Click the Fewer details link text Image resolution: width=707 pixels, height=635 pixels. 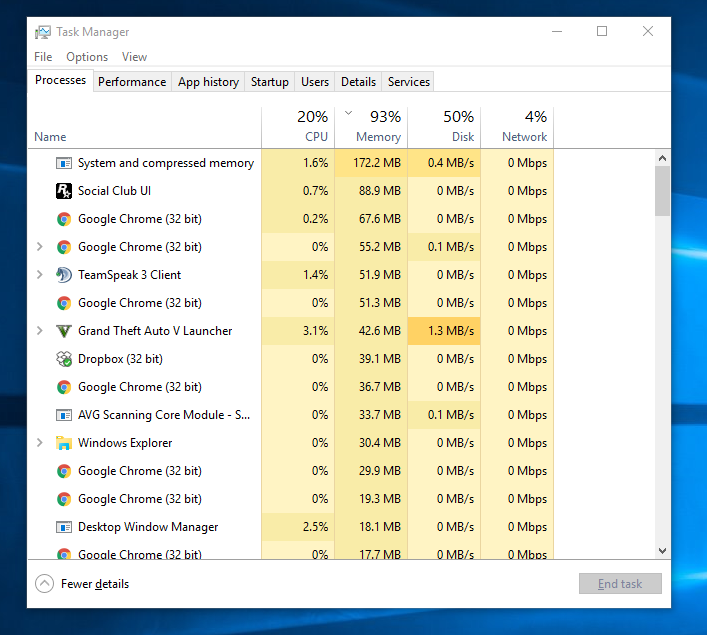click(x=95, y=584)
